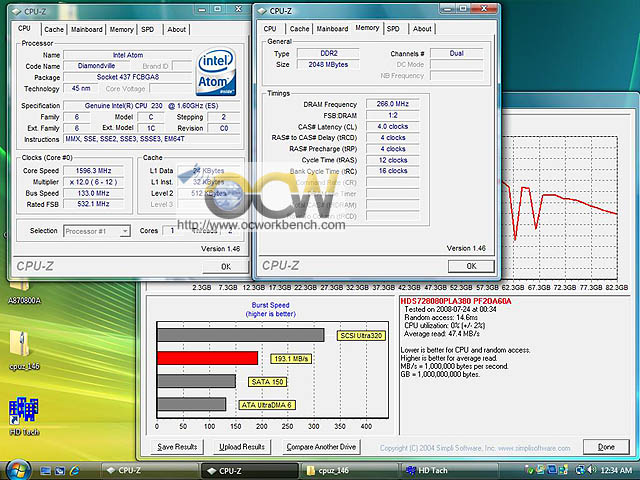Select CPU tab in processor CPU-Z window
Viewport: 640px width, 480px height.
pyautogui.click(x=24, y=28)
